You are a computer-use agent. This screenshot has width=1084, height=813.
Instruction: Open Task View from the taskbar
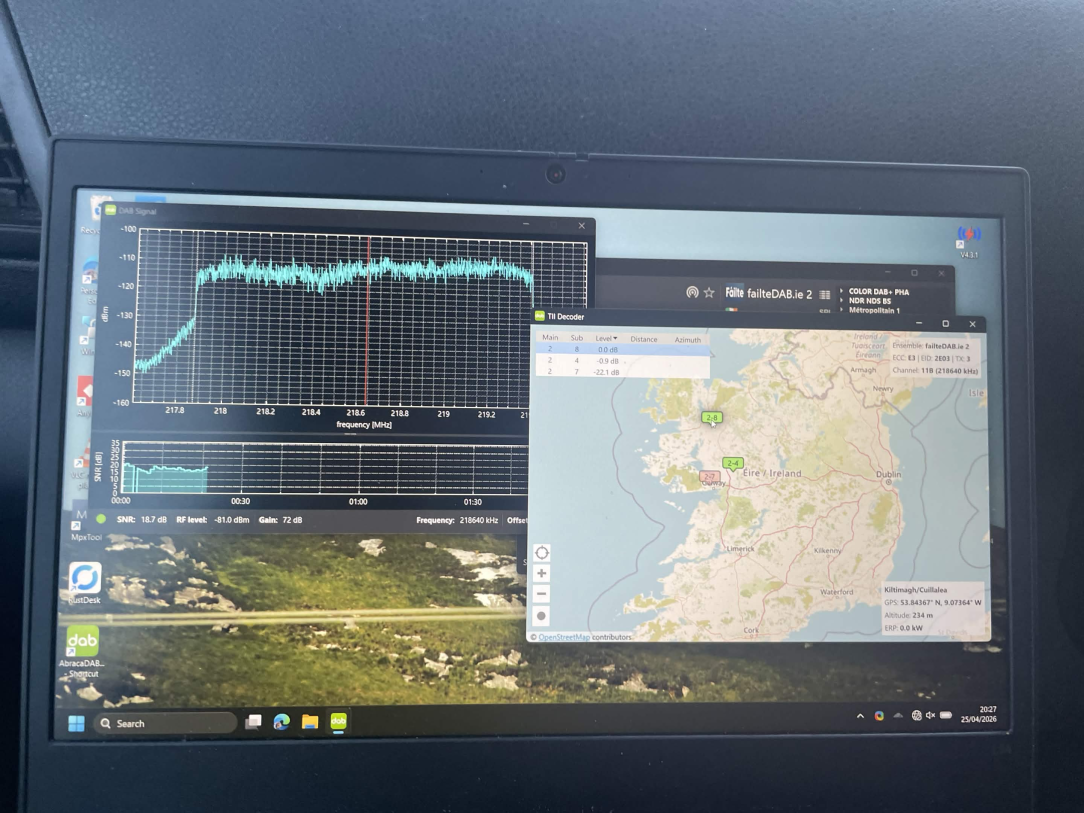254,722
